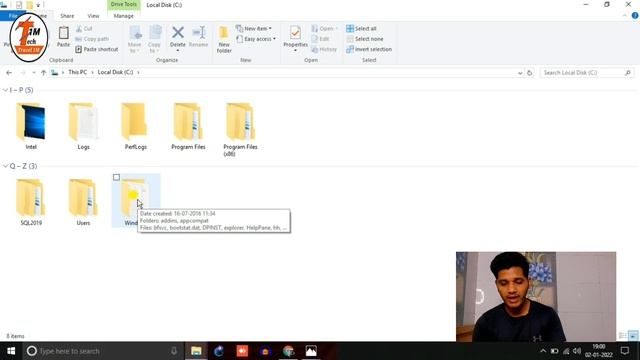The height and width of the screenshot is (360, 640).
Task: Click the Edit button in Open group
Action: pyautogui.click(x=320, y=39)
